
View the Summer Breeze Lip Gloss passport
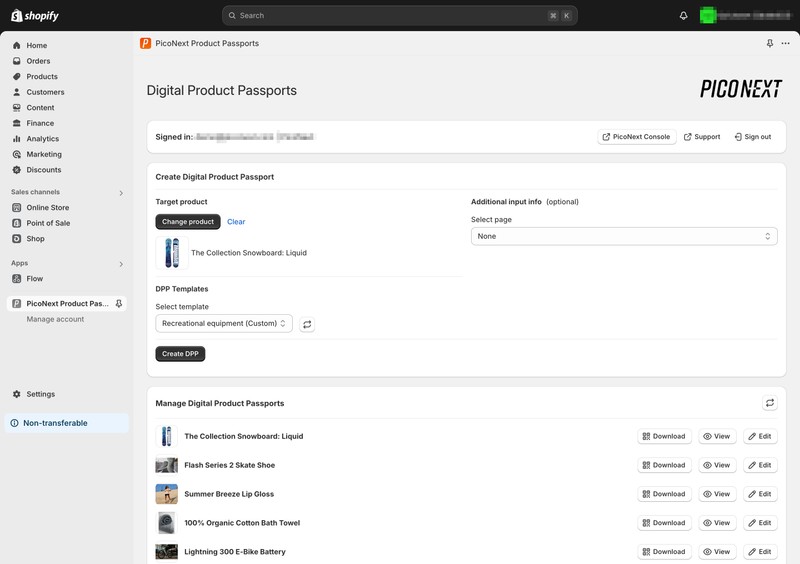716,494
